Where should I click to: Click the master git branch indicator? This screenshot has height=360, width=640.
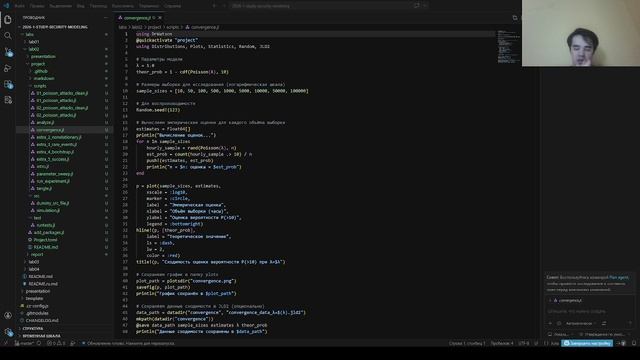coord(24,343)
